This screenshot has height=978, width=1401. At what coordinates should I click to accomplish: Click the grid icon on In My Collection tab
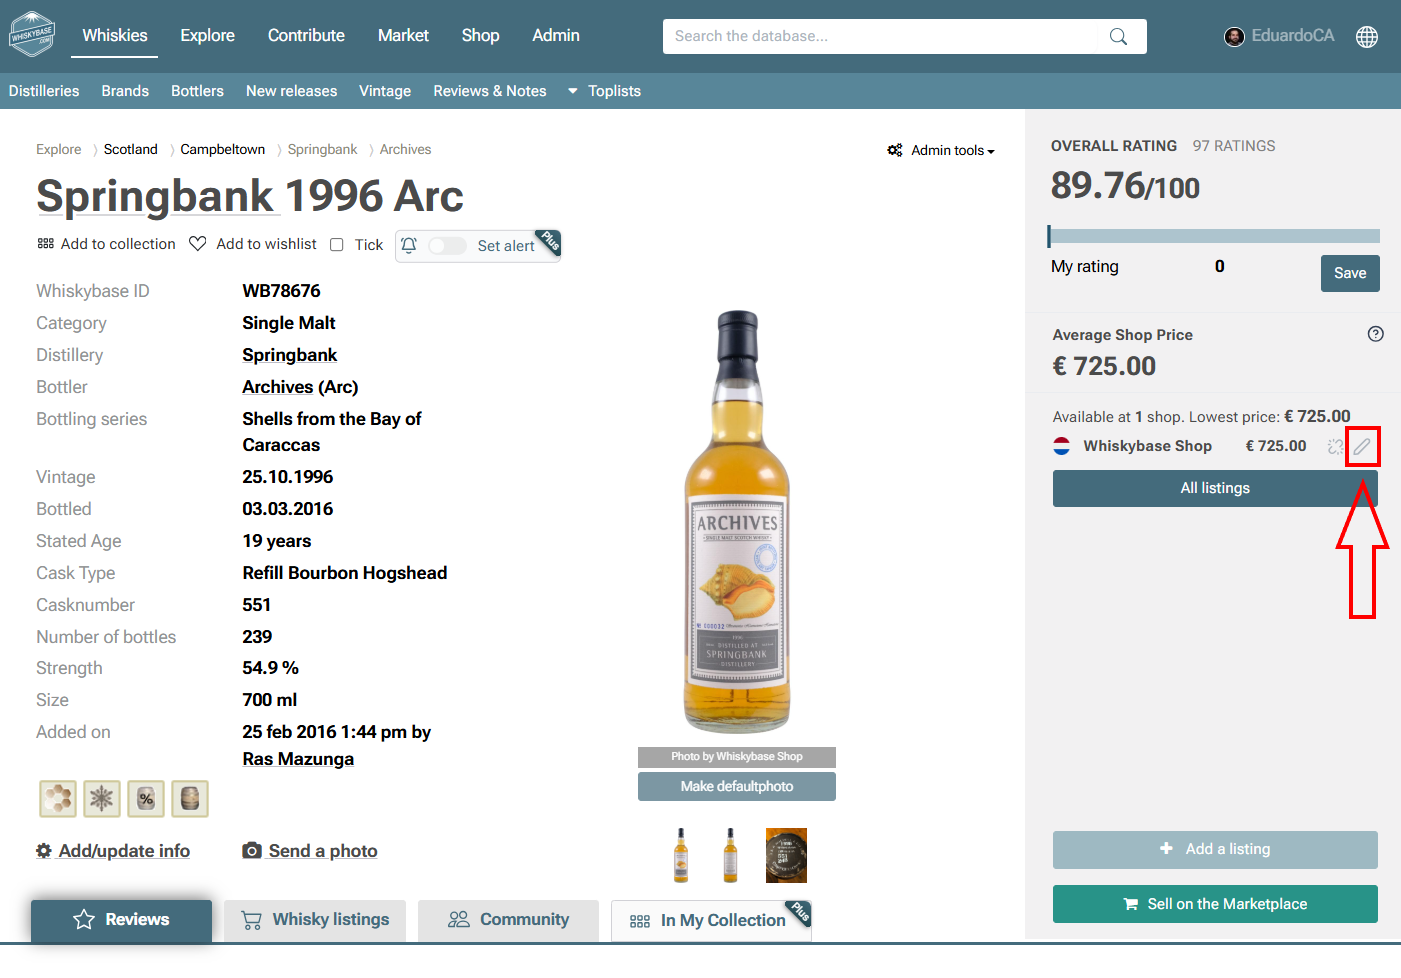pos(640,921)
